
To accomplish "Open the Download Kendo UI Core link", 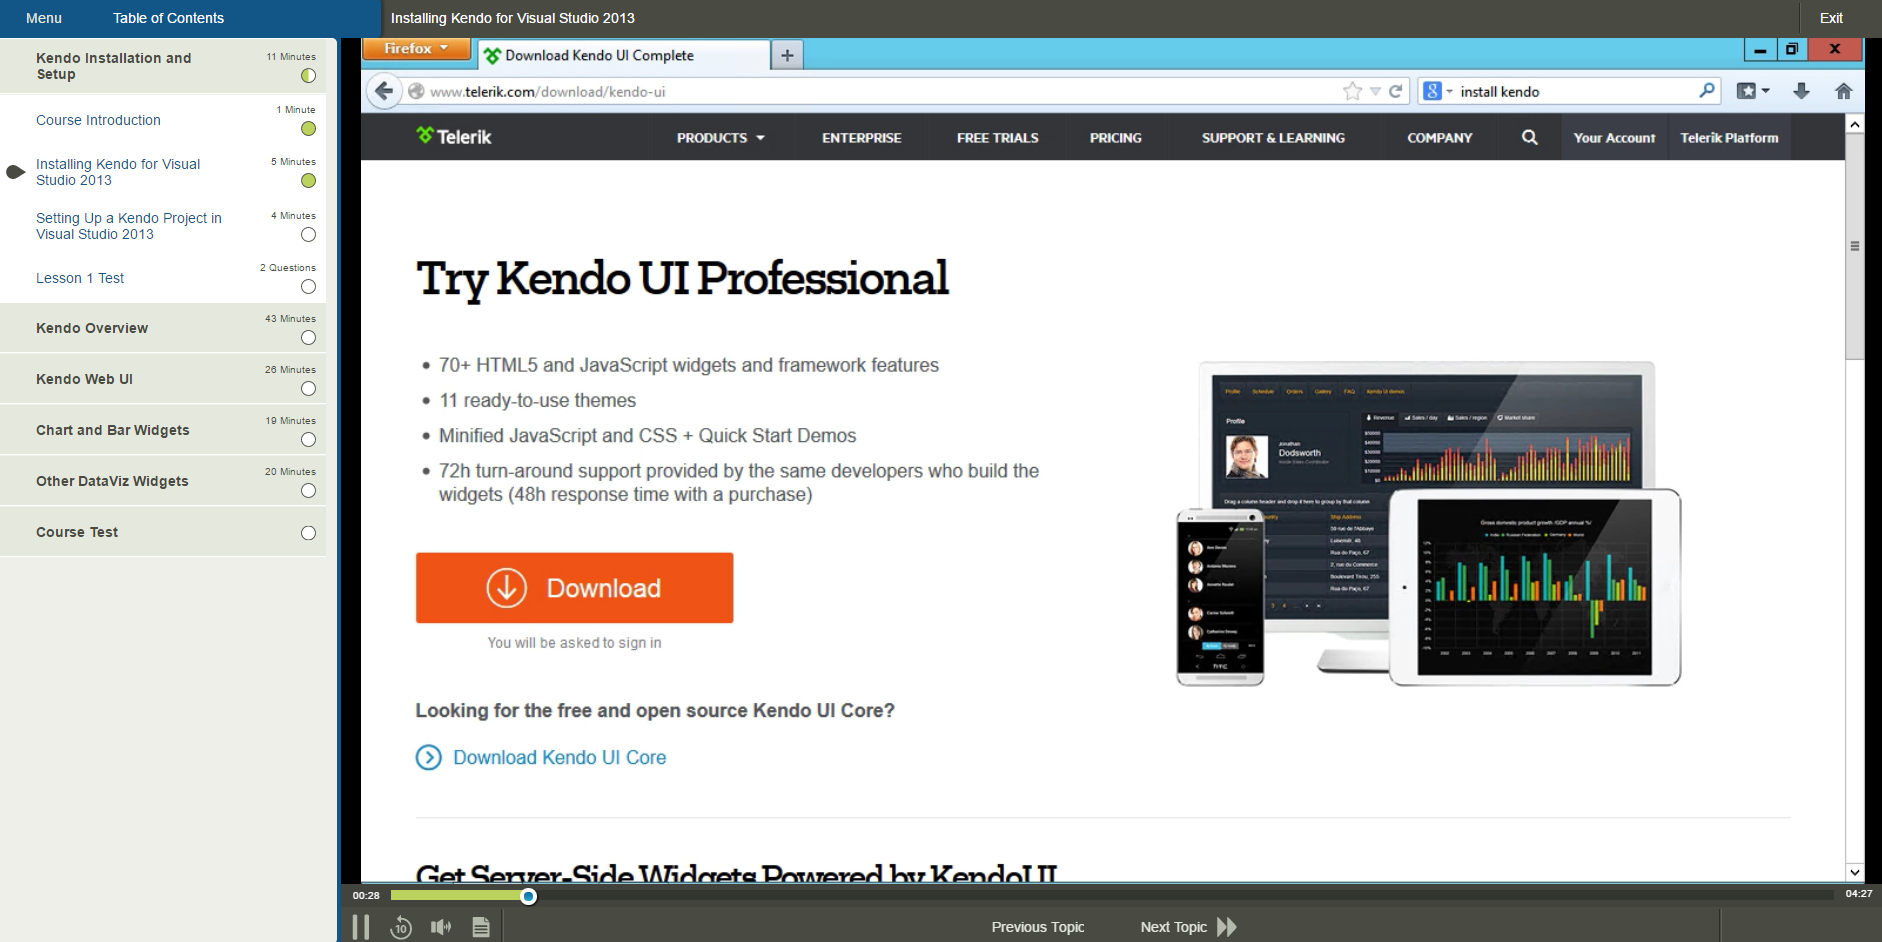I will coord(557,757).
